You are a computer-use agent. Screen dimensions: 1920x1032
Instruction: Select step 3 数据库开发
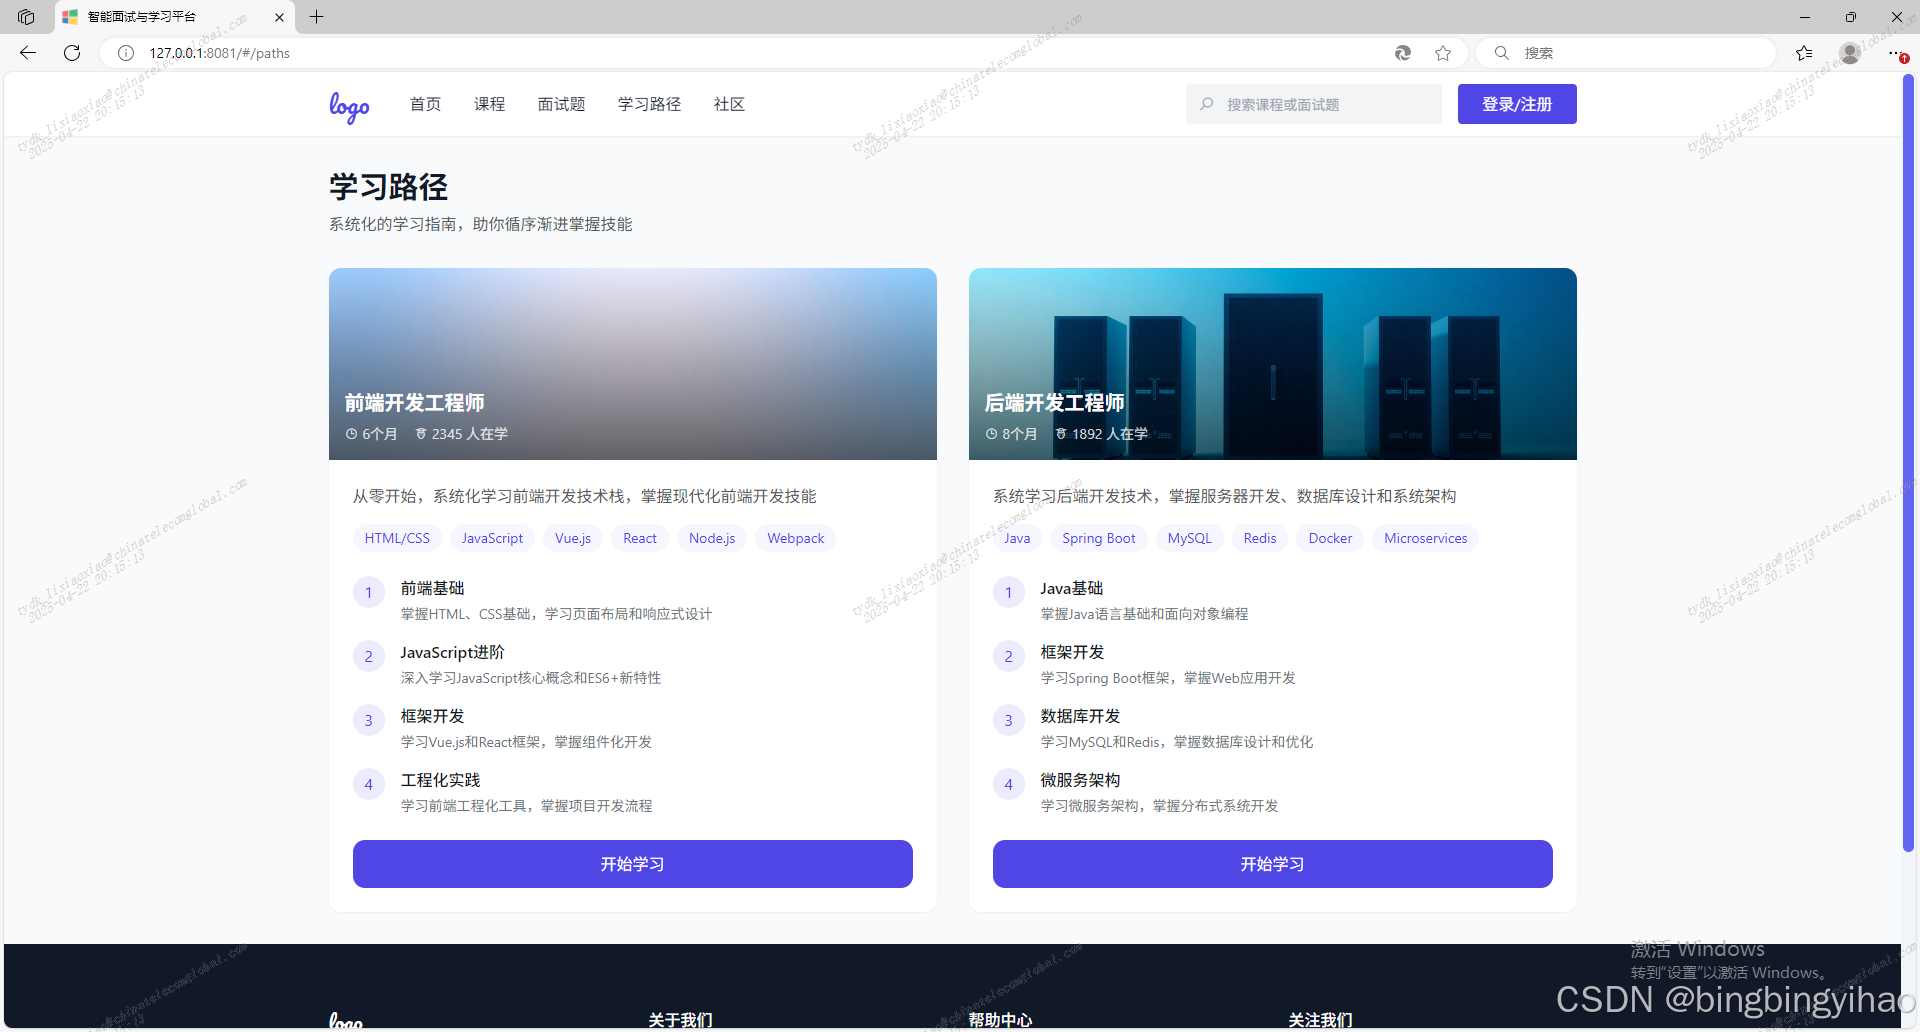1273,728
